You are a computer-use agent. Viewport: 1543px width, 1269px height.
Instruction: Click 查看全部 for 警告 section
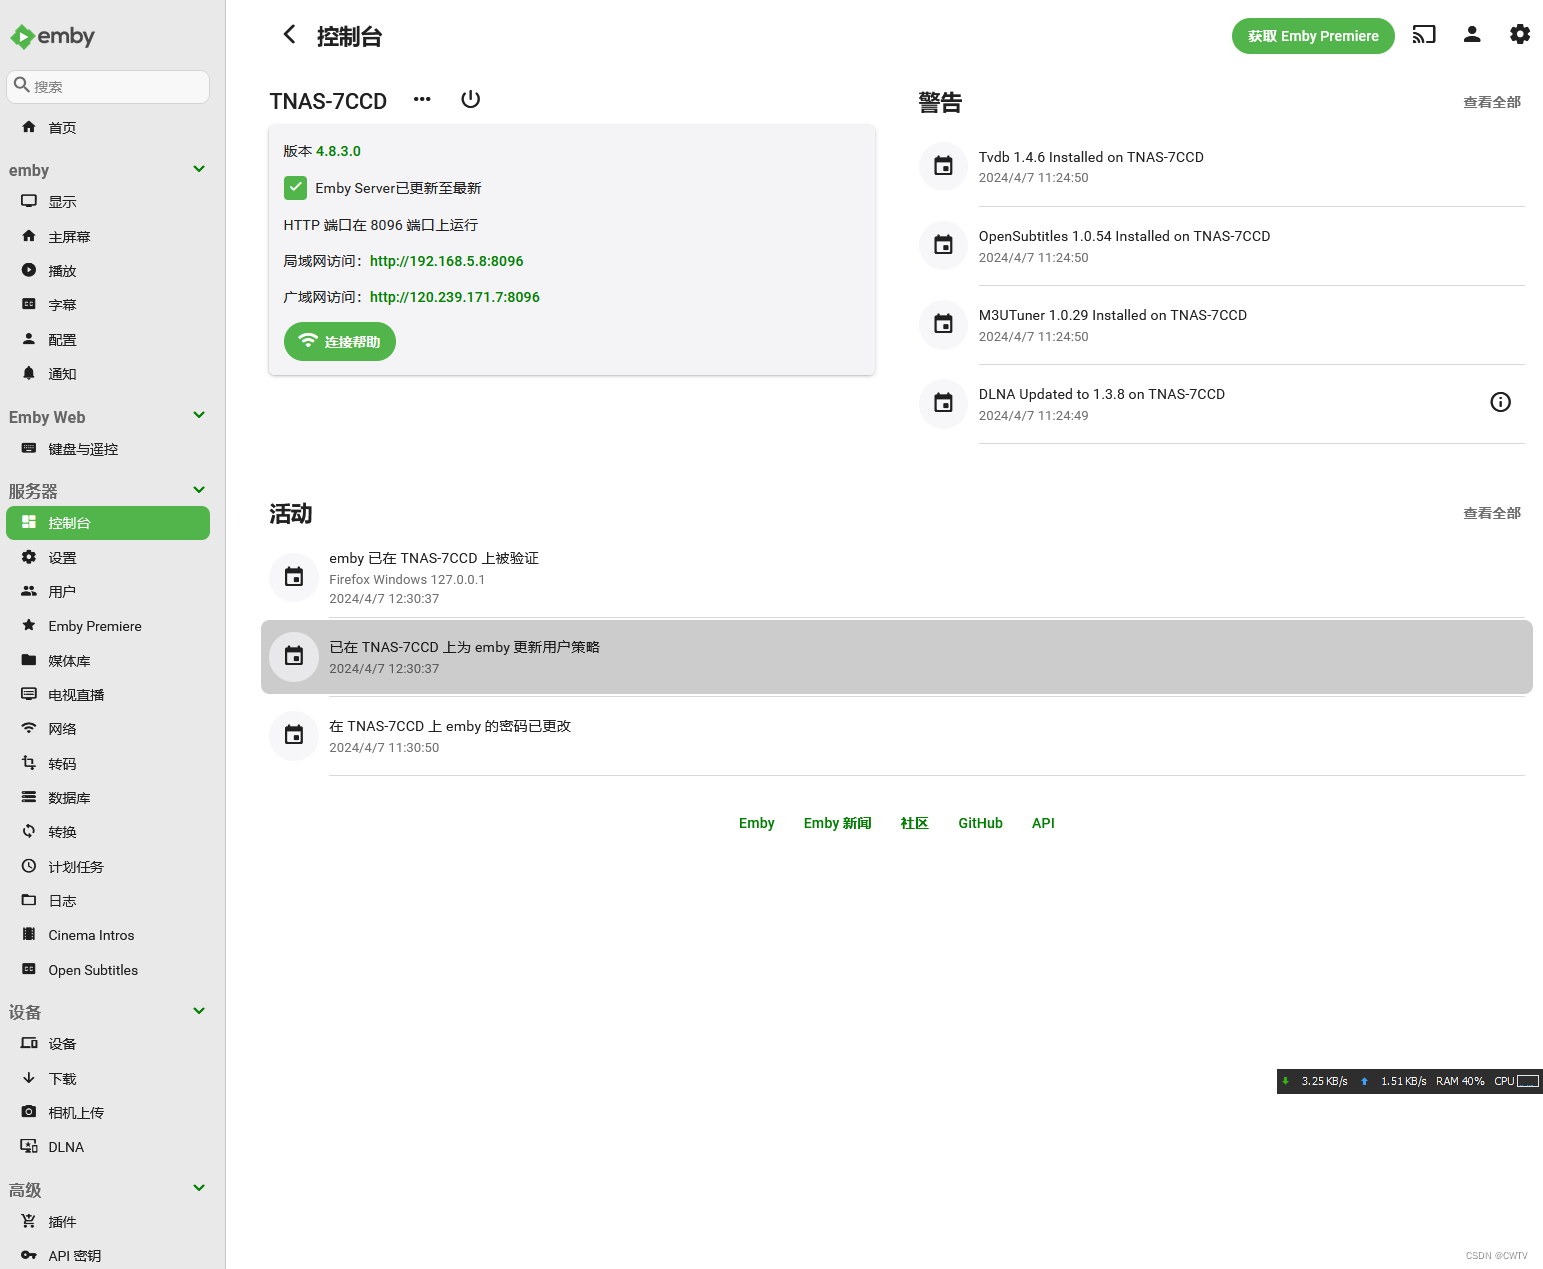[1492, 102]
